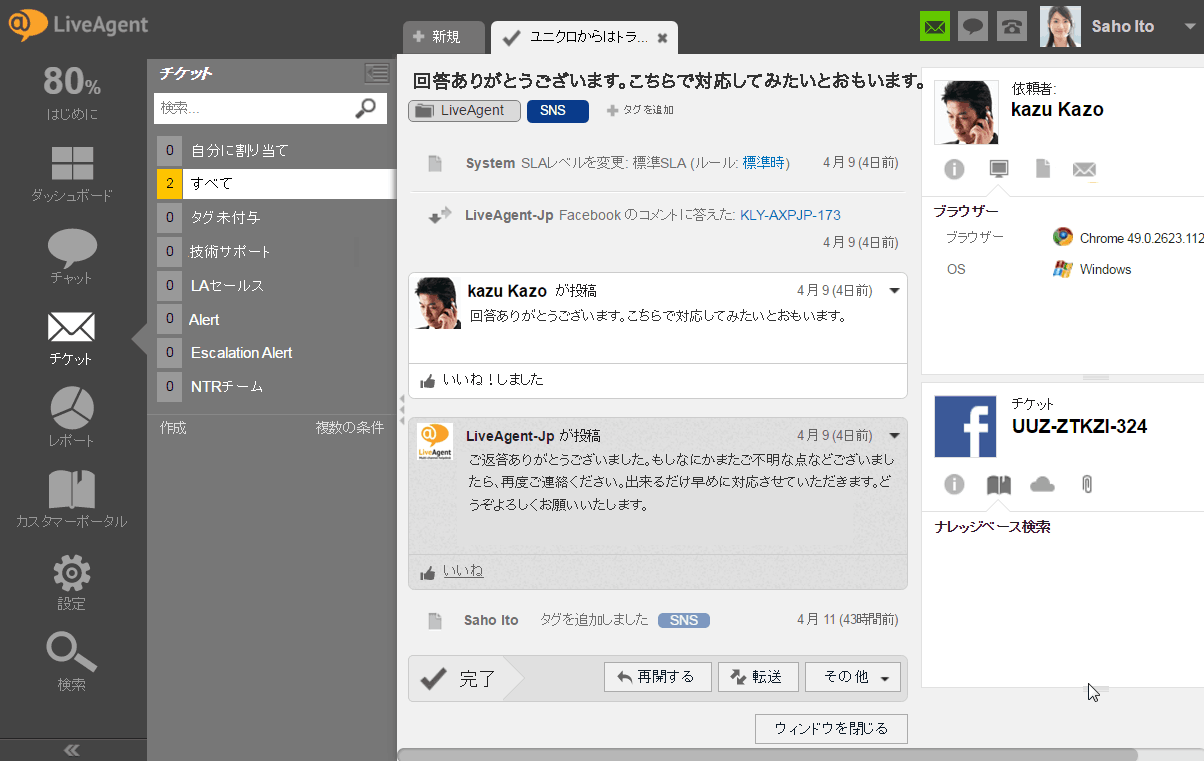Click the 複数の条件 link
The image size is (1204, 761).
[350, 427]
